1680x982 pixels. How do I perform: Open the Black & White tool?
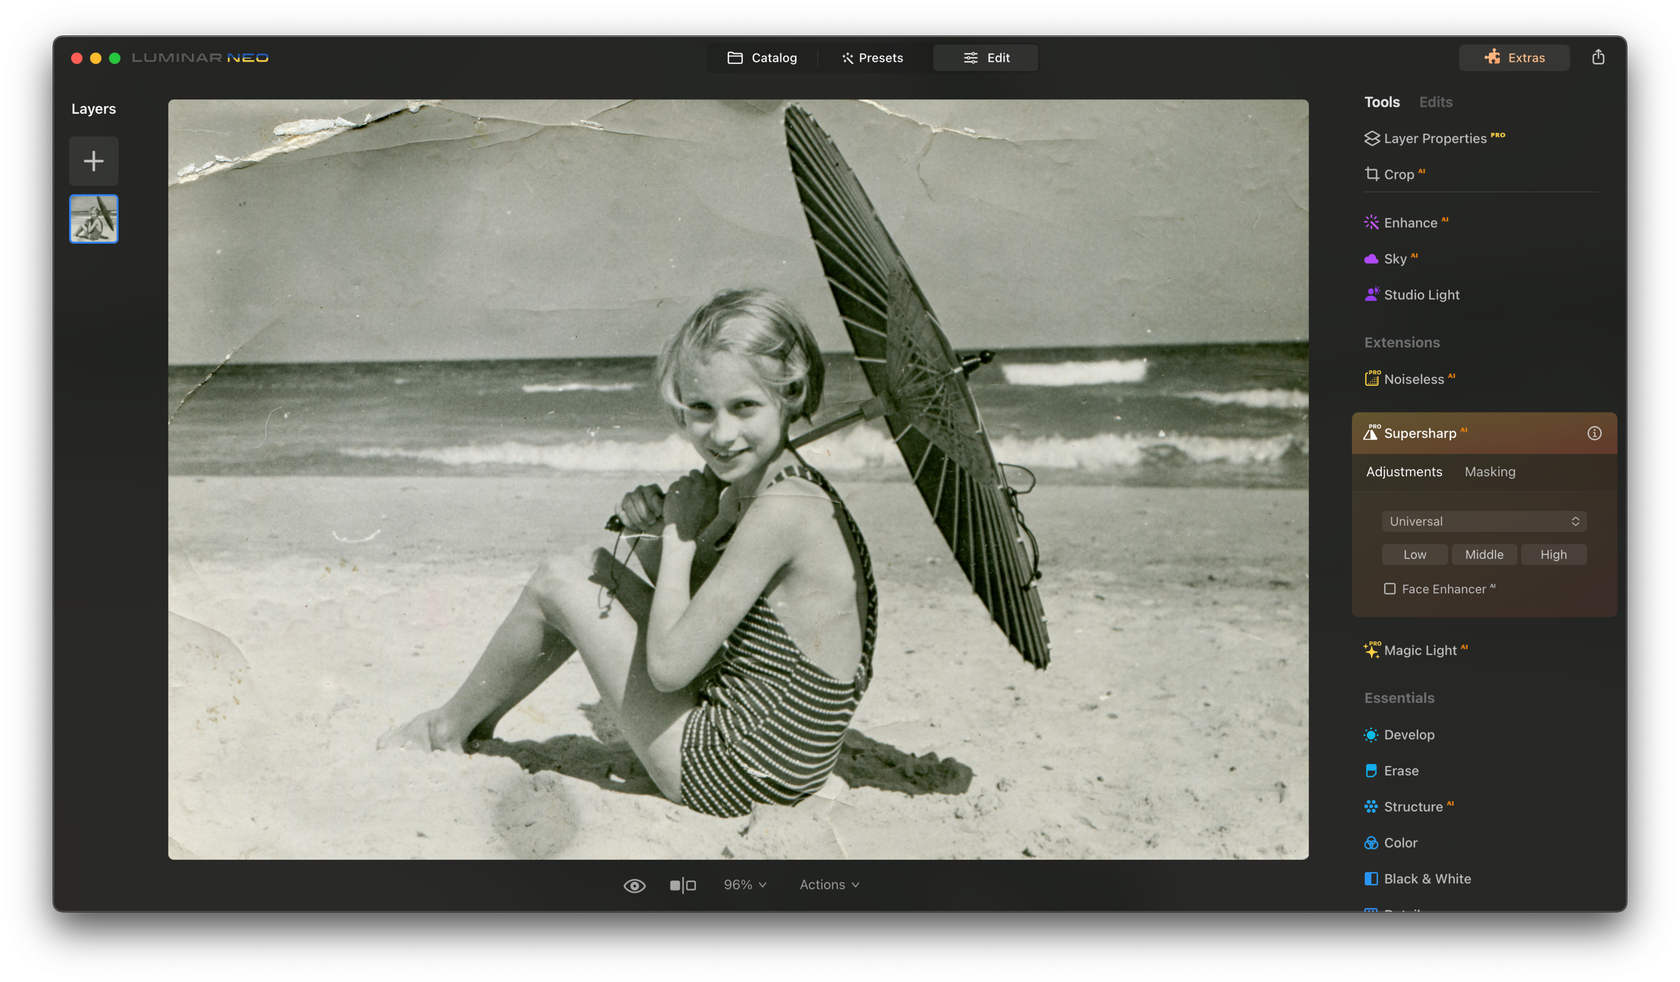1427,878
